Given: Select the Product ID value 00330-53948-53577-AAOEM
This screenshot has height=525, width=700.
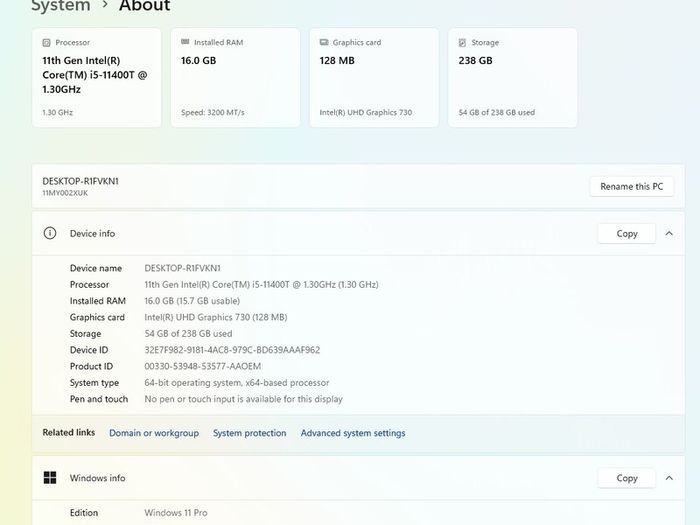Looking at the screenshot, I should tap(203, 367).
